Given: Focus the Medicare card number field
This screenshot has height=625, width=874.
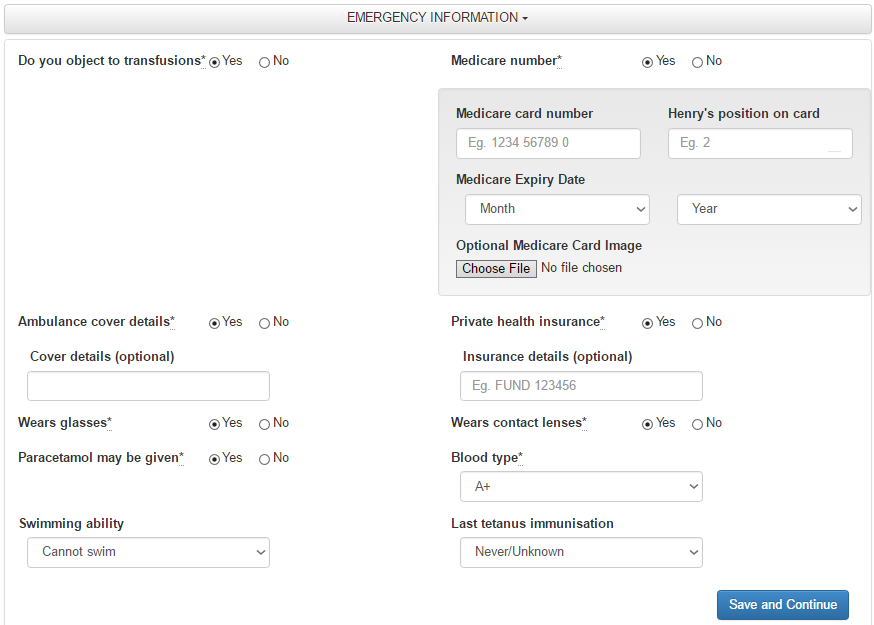Looking at the screenshot, I should click(x=548, y=143).
